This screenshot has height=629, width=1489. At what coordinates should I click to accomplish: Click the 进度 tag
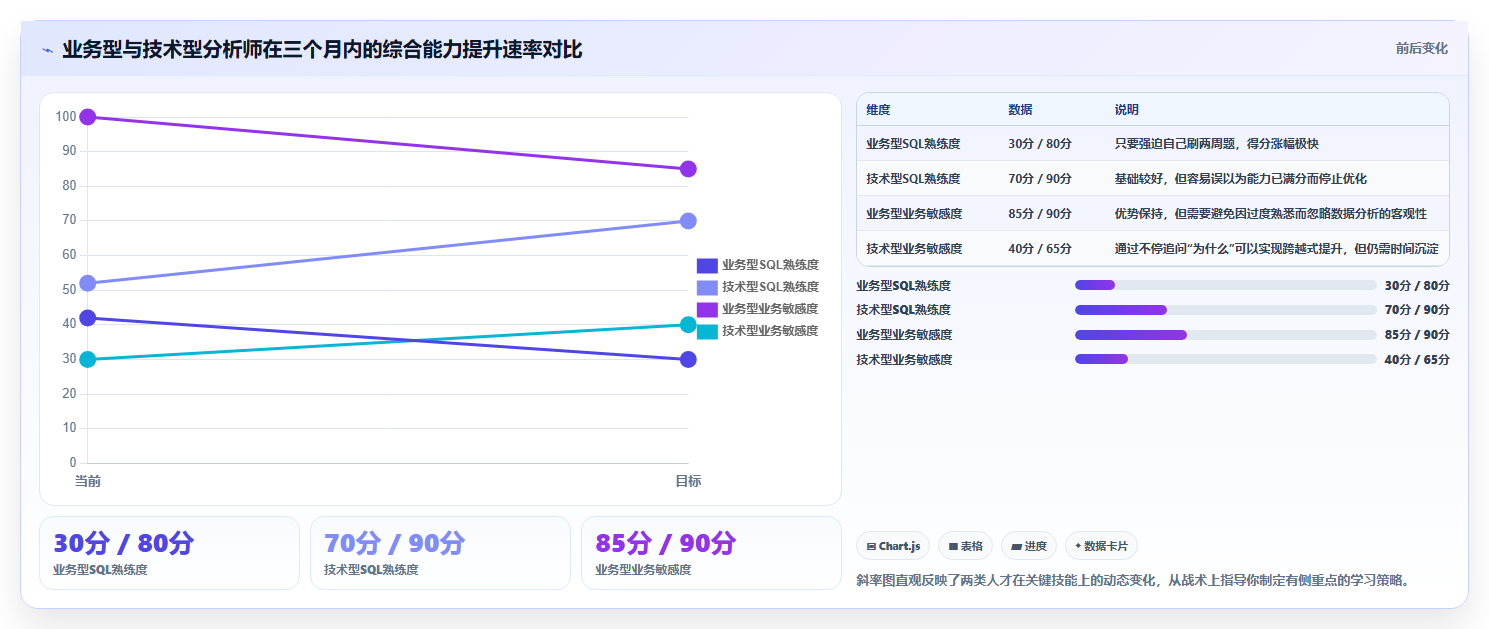[x=1029, y=546]
